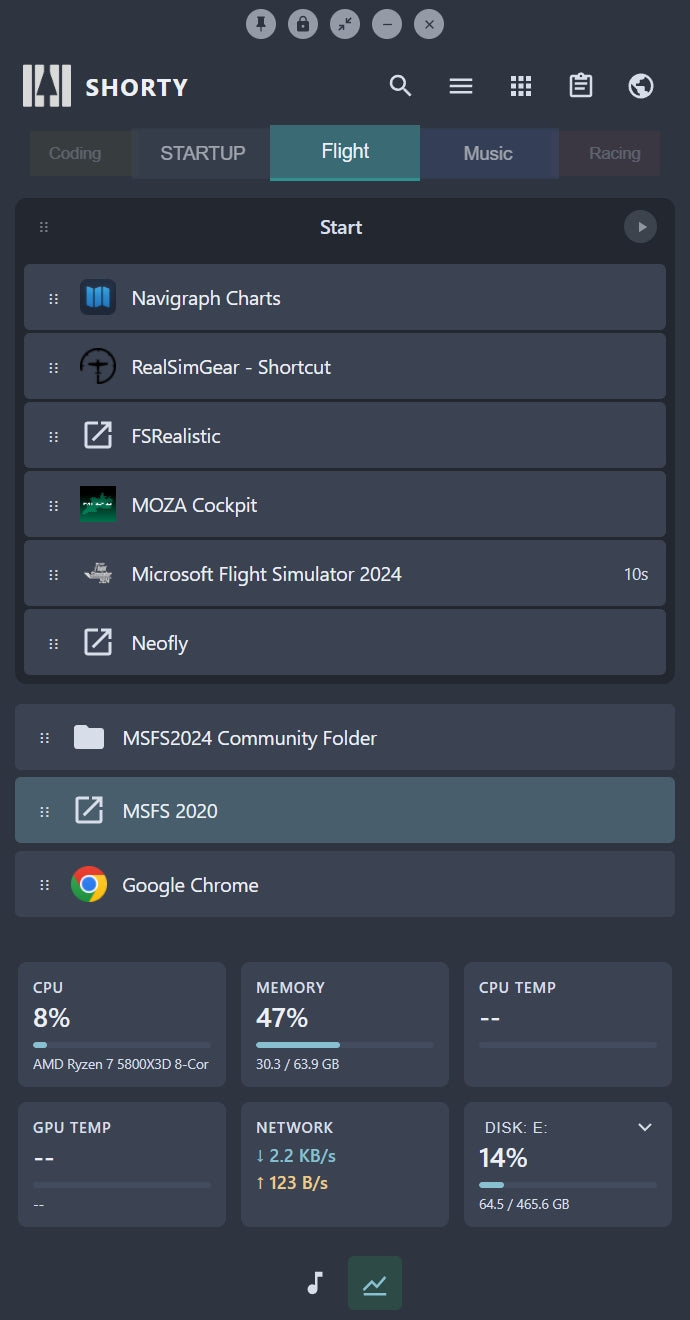Toggle the lock button at top
The height and width of the screenshot is (1320, 690).
303,24
